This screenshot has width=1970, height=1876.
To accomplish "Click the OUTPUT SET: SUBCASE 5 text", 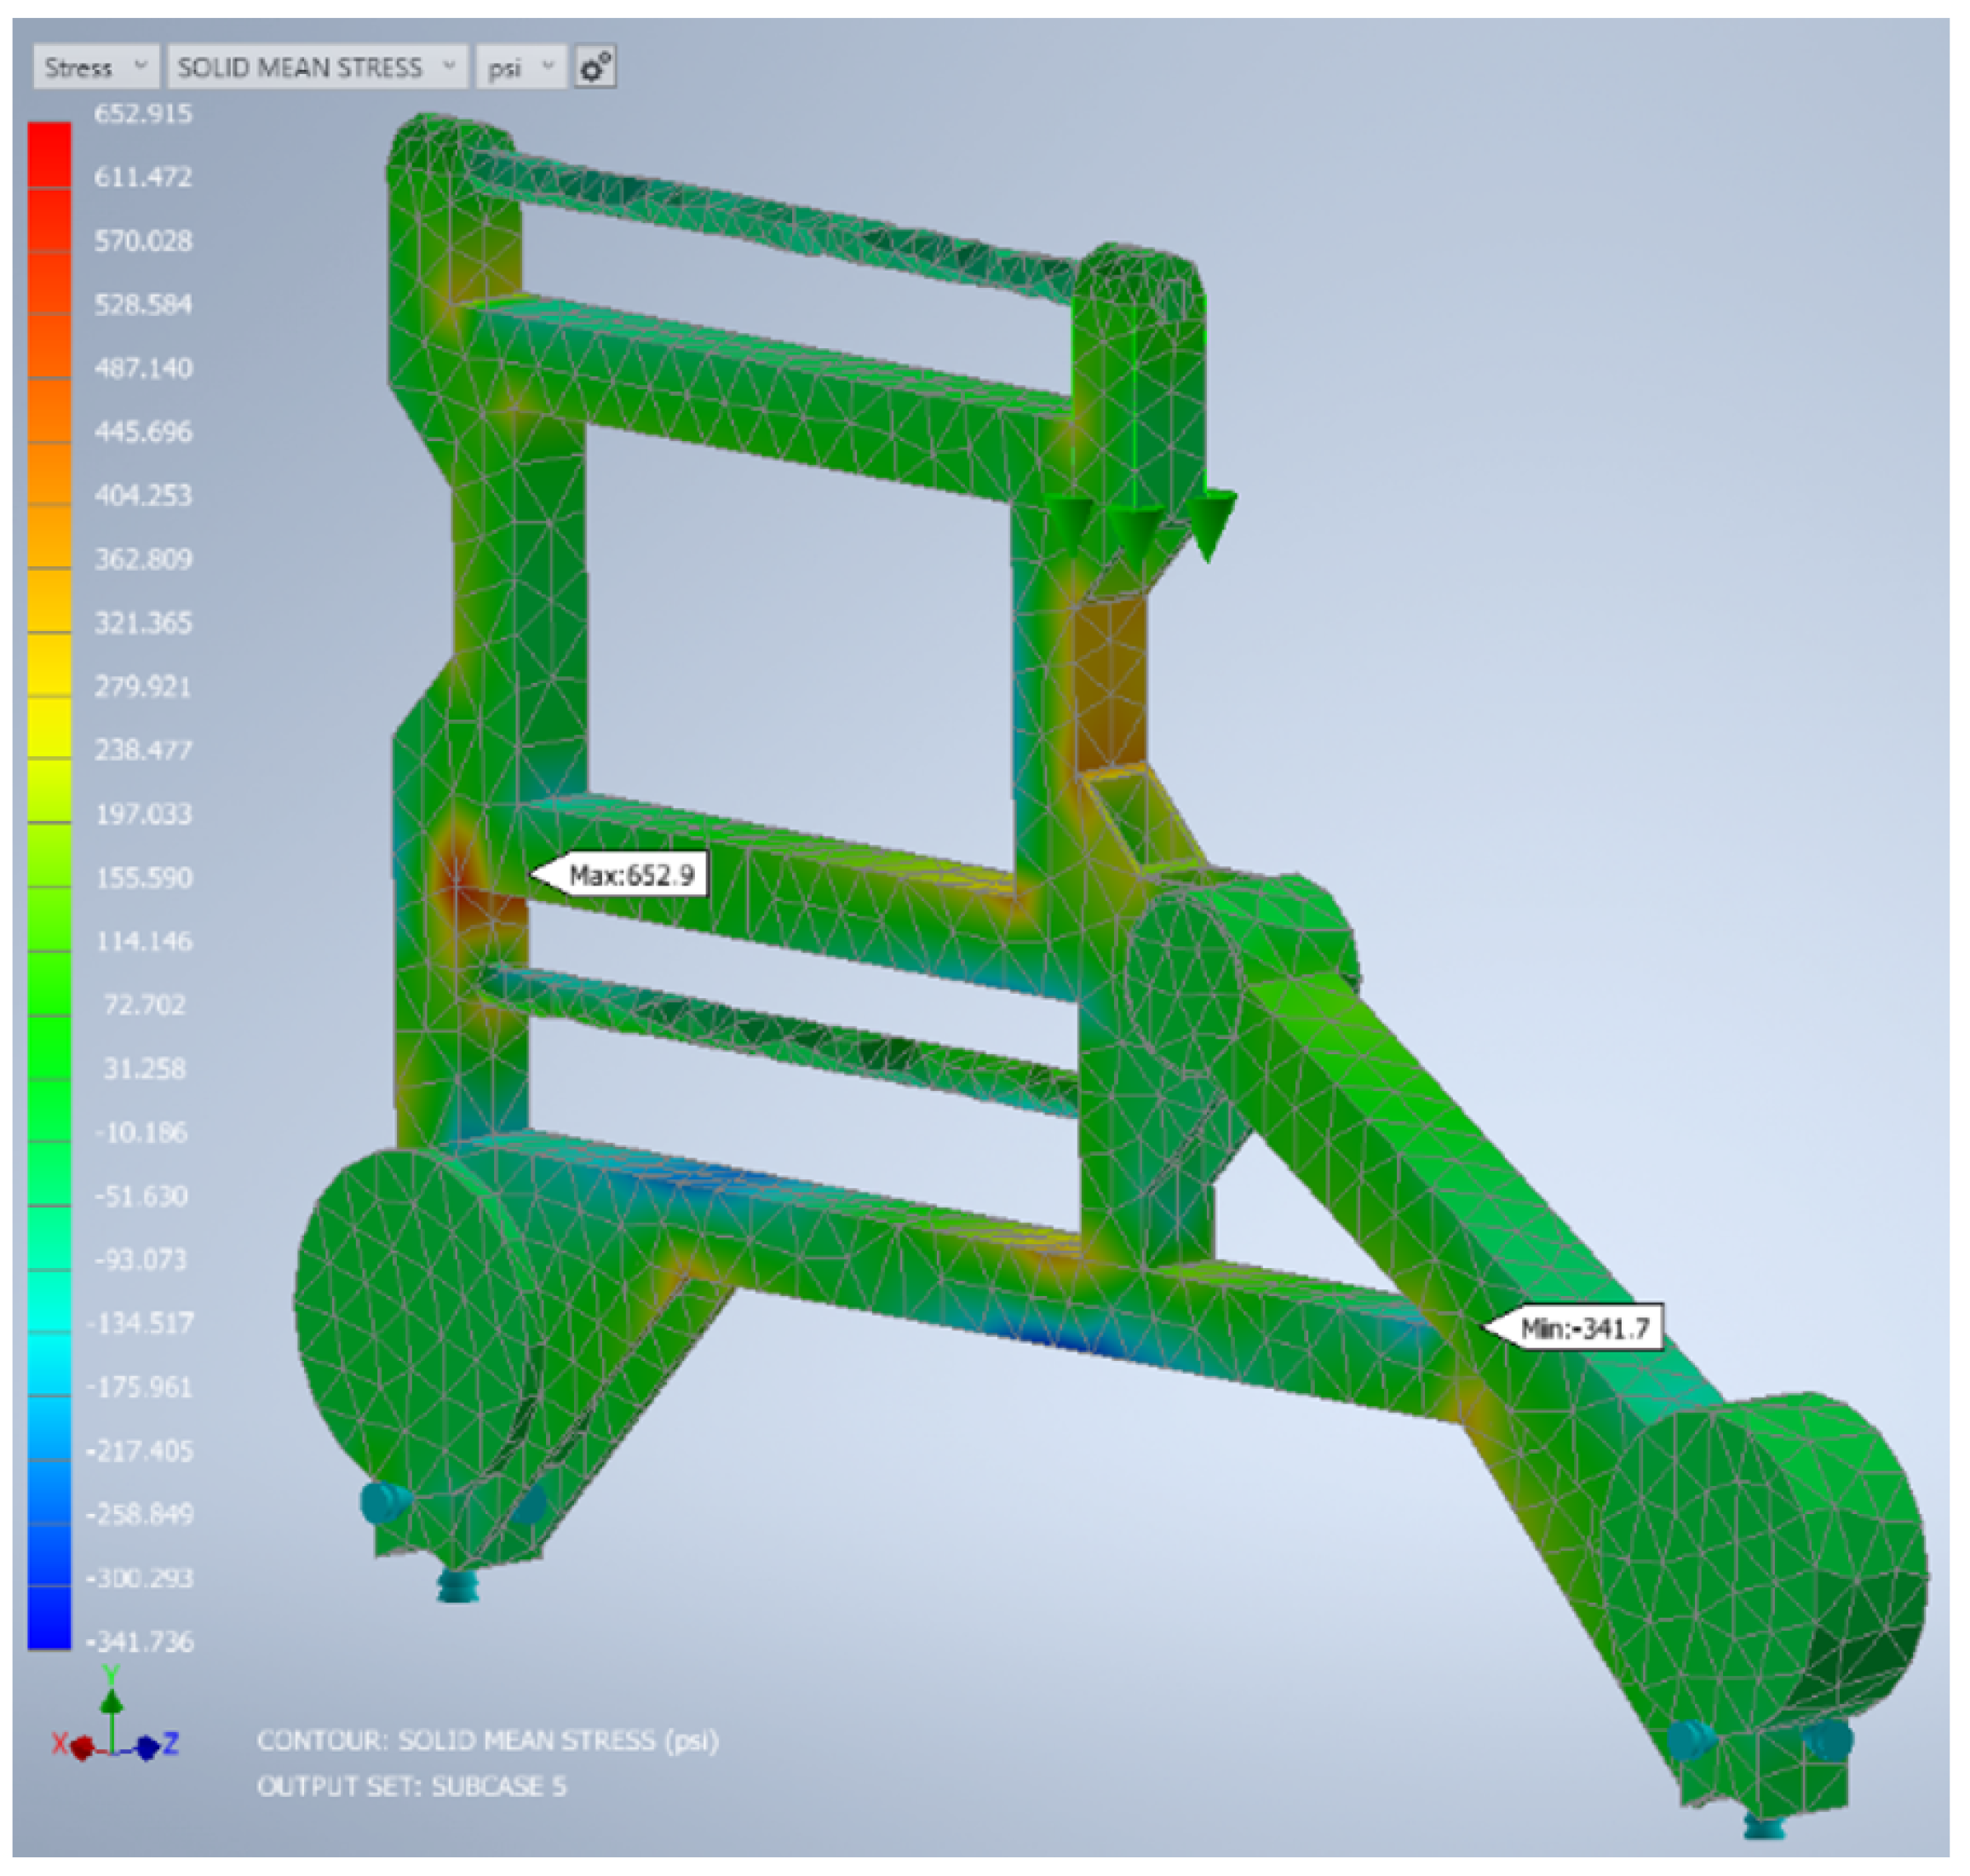I will pyautogui.click(x=411, y=1786).
